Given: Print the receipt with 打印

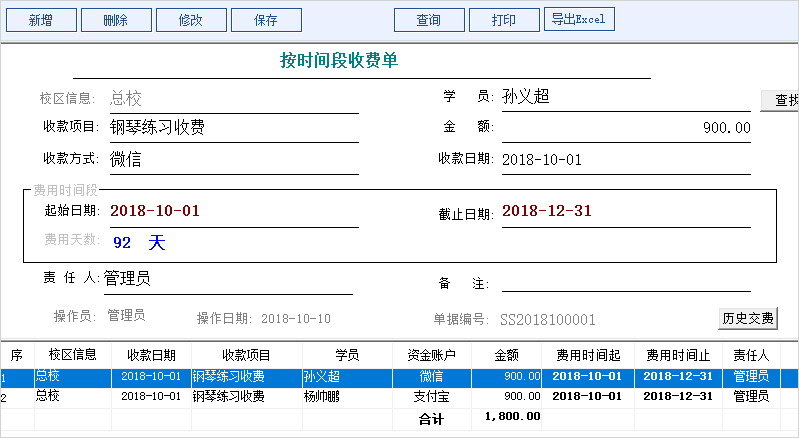Looking at the screenshot, I should [504, 20].
